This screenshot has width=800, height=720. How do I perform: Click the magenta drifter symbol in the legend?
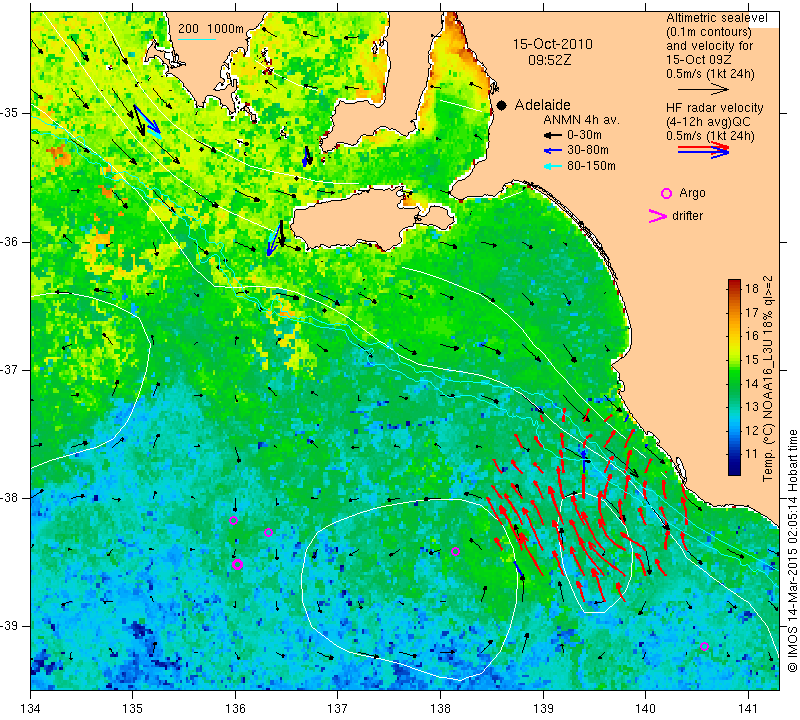click(x=657, y=216)
